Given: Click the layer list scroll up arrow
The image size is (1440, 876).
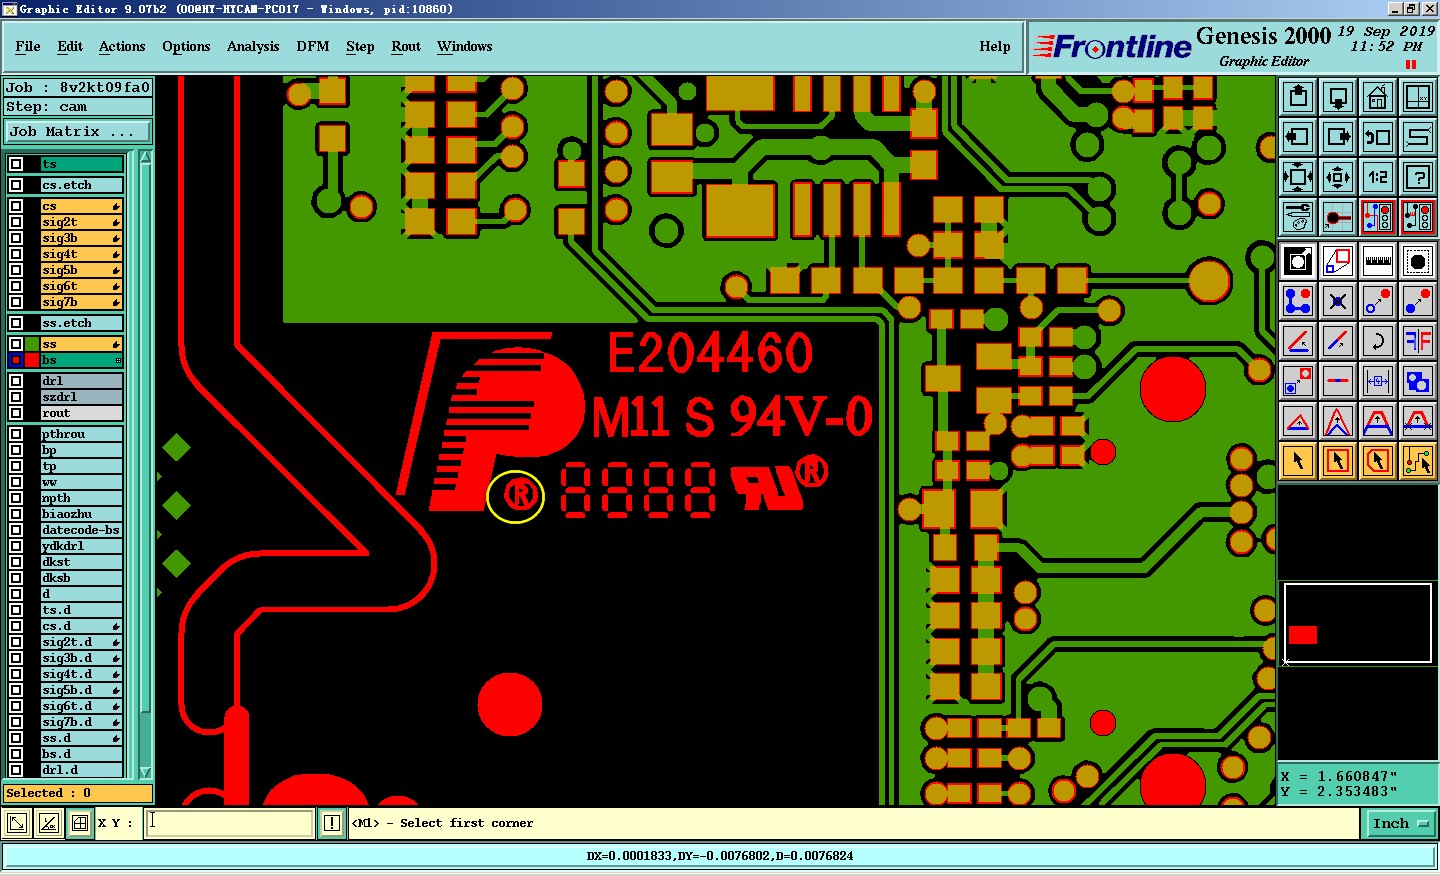Looking at the screenshot, I should click(145, 157).
